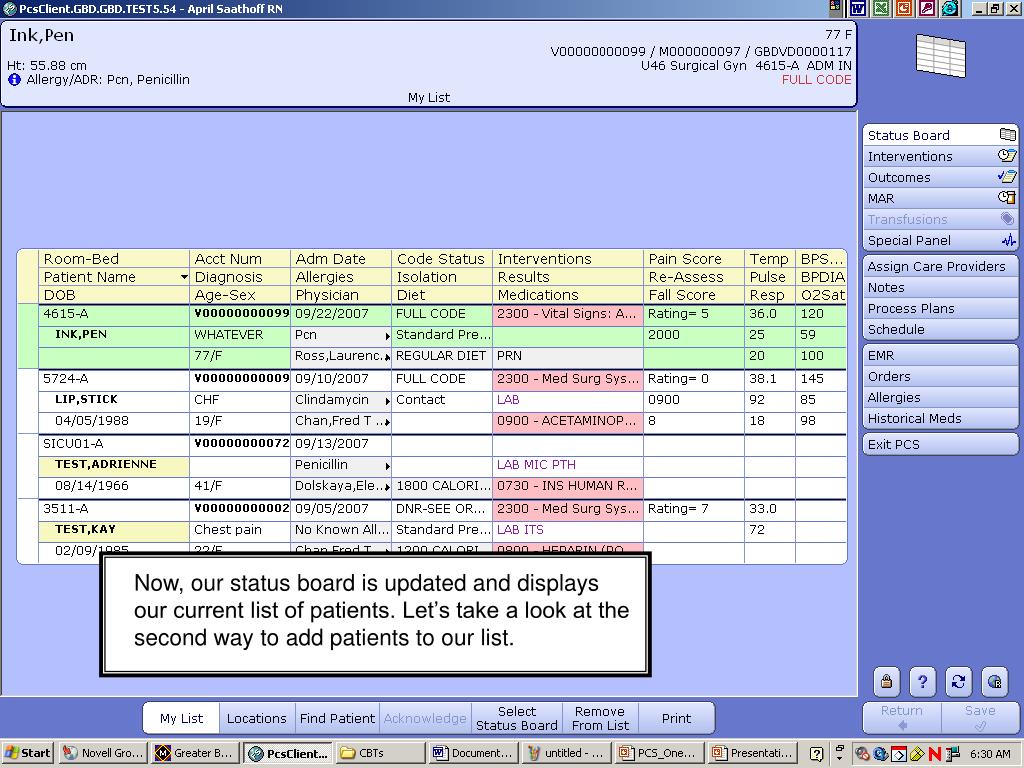Click the lock icon button

coord(886,681)
